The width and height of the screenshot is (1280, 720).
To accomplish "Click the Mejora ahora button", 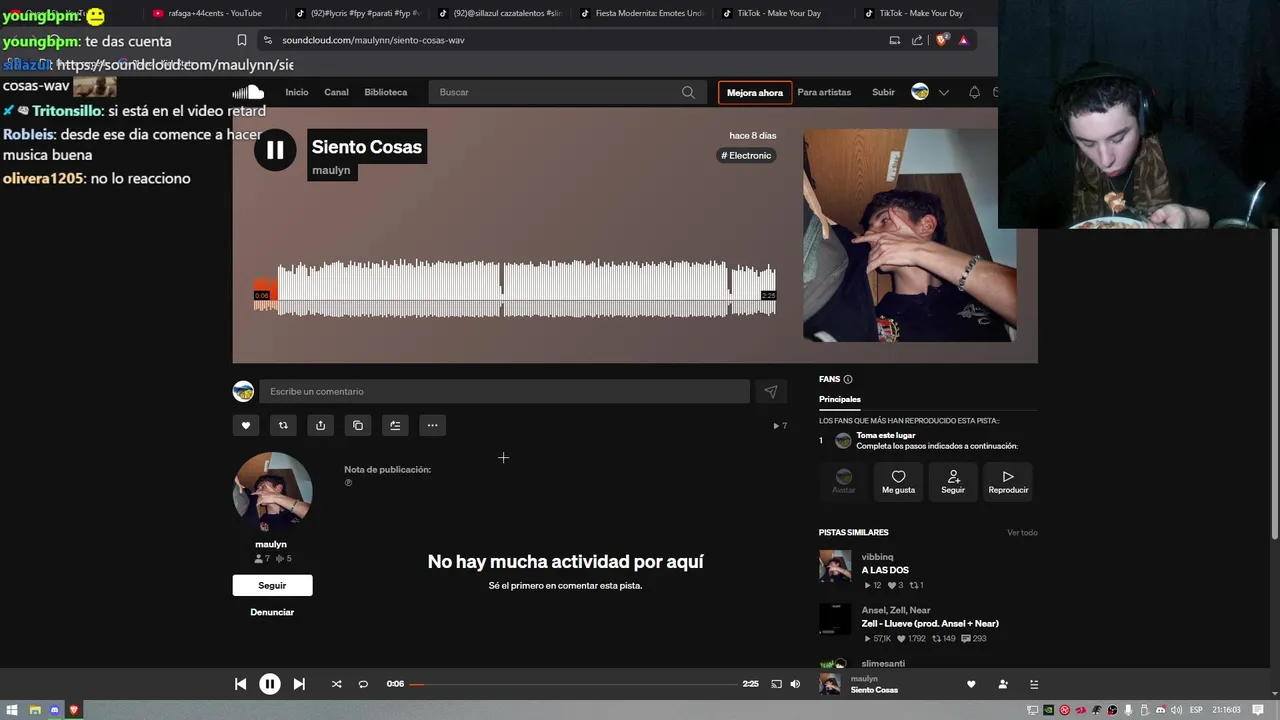I will pos(755,93).
